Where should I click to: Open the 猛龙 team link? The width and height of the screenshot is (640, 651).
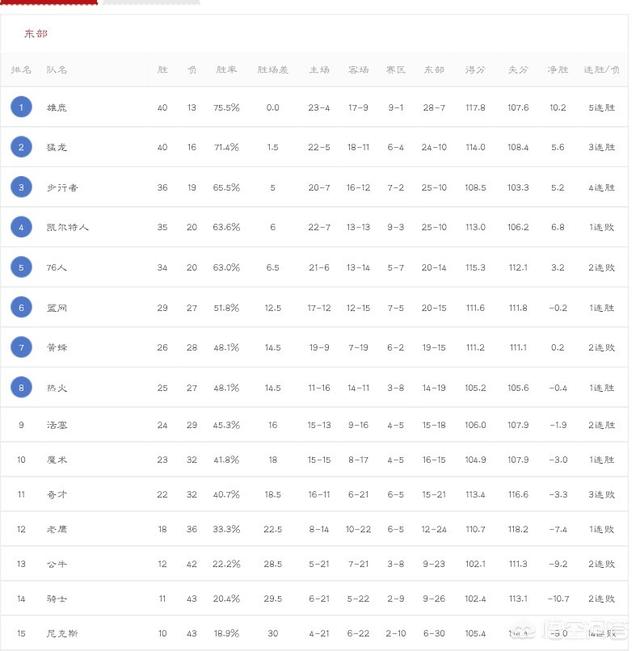[x=56, y=147]
